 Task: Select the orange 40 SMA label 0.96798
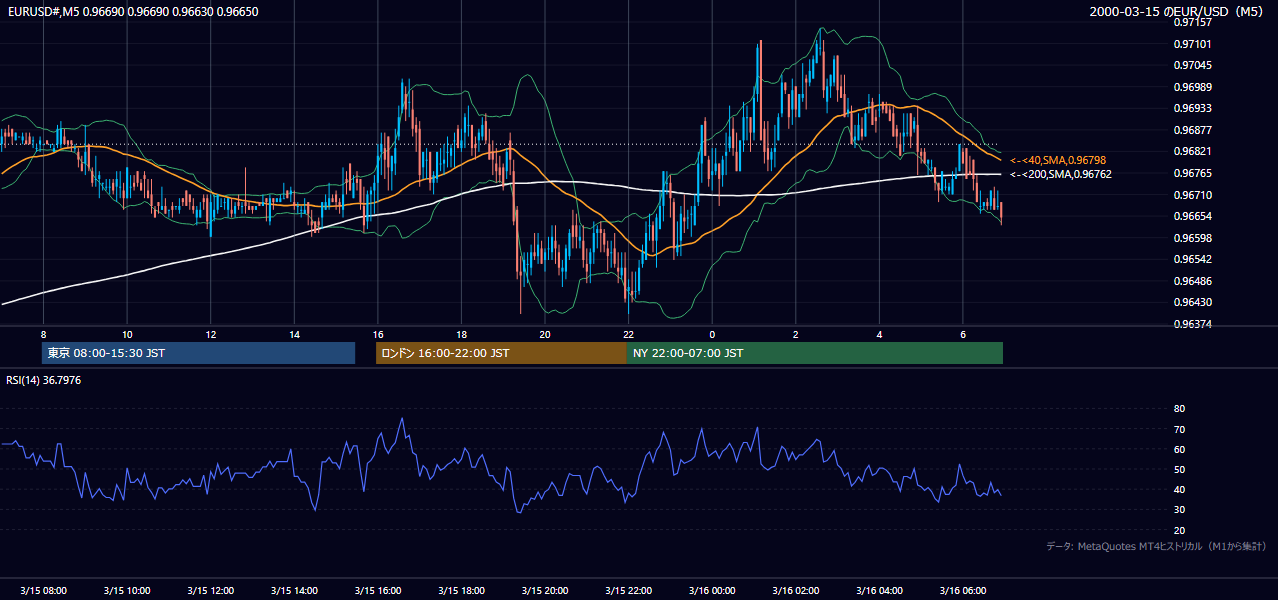1058,160
